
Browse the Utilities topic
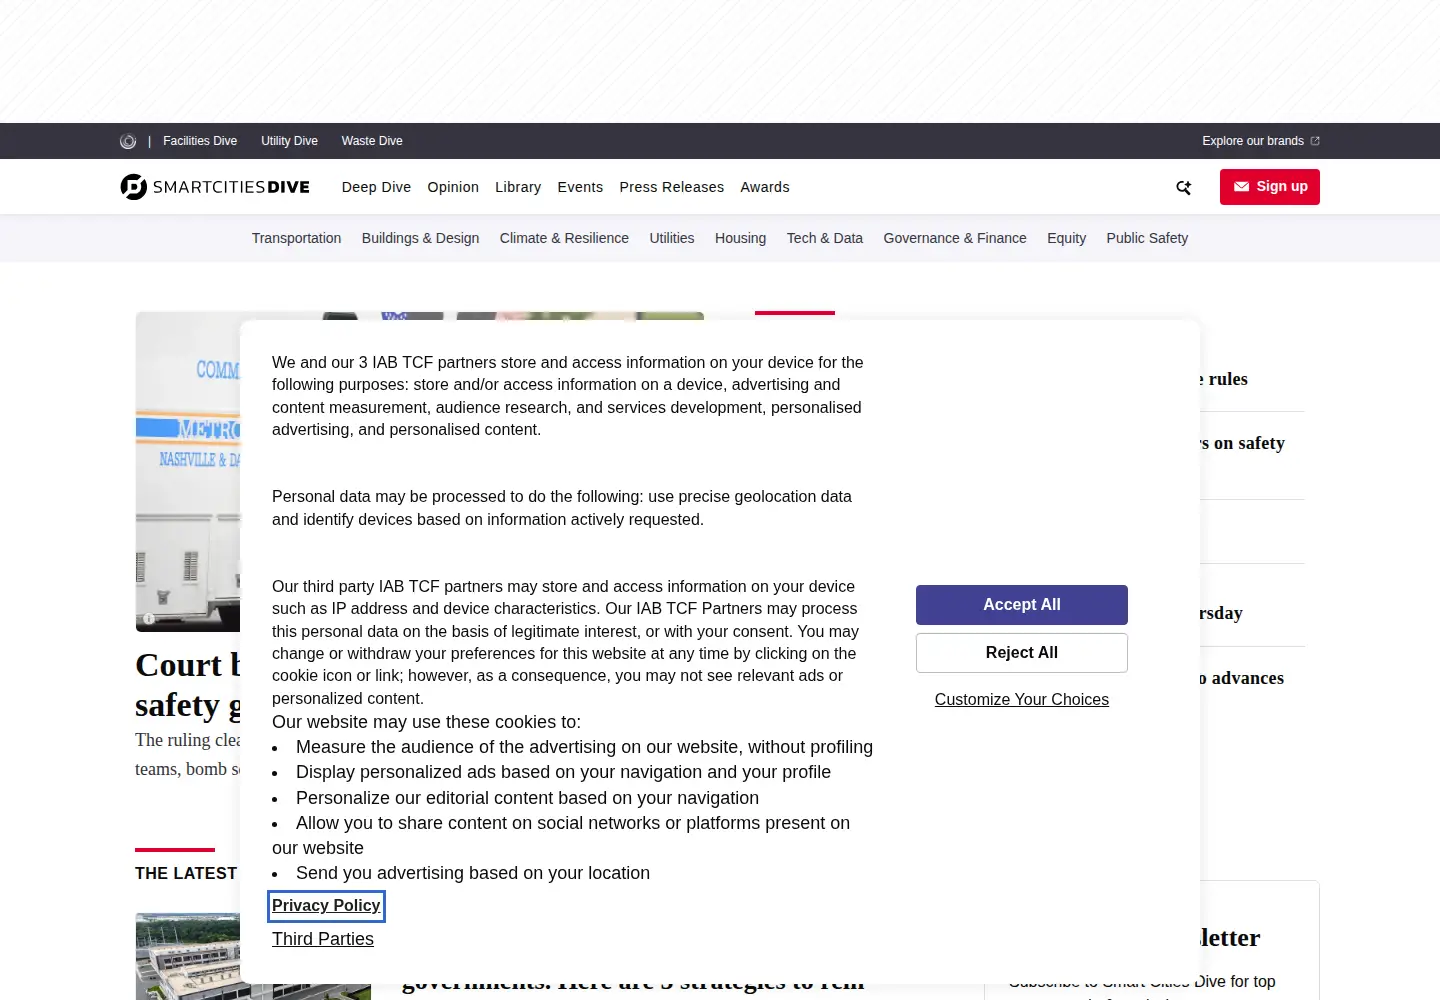coord(672,238)
